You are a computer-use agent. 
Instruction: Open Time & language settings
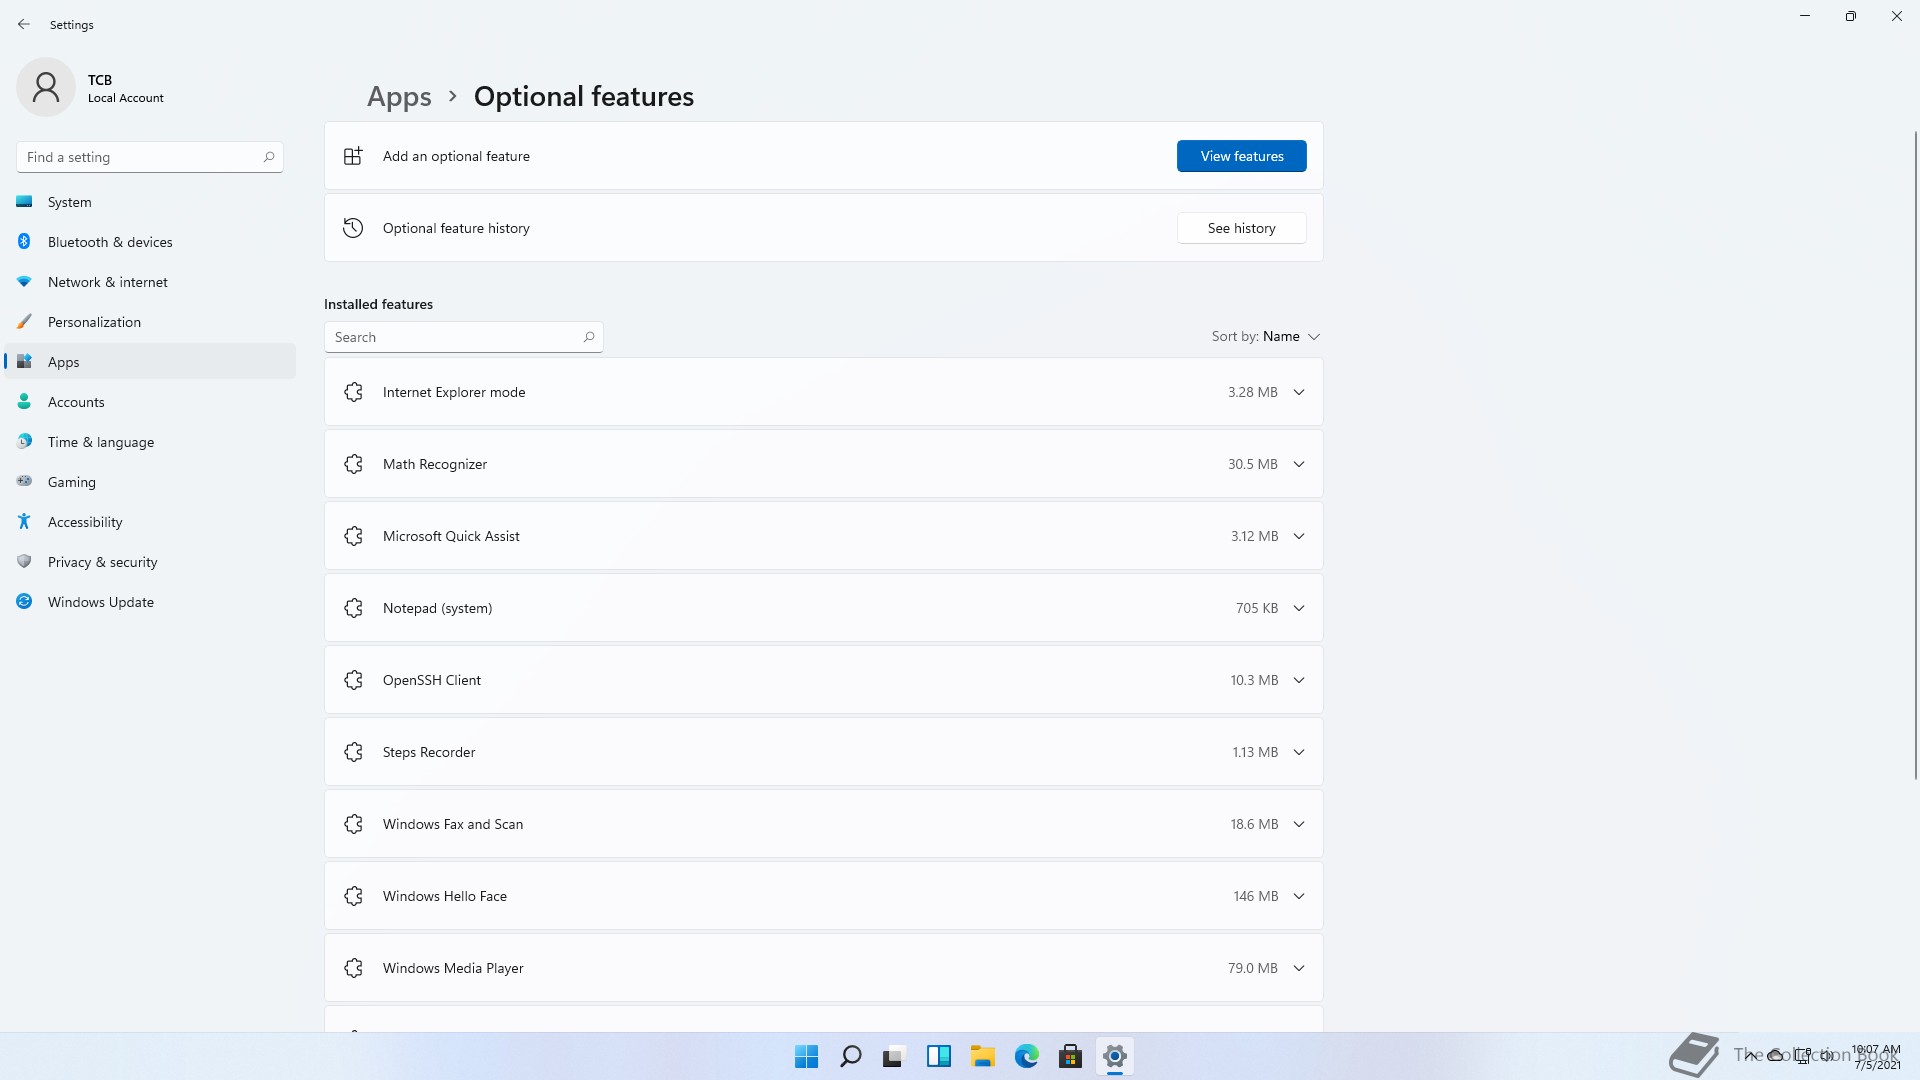(x=150, y=442)
